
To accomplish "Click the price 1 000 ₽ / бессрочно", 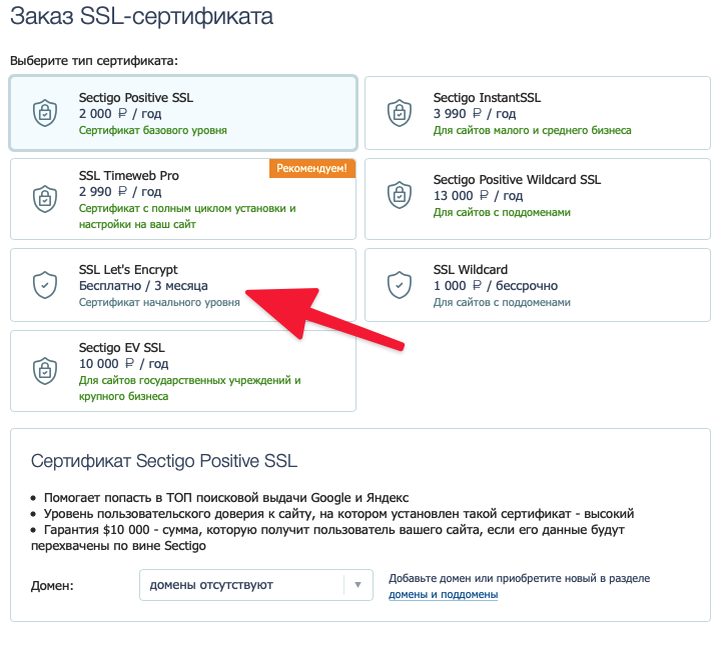I will [x=496, y=286].
